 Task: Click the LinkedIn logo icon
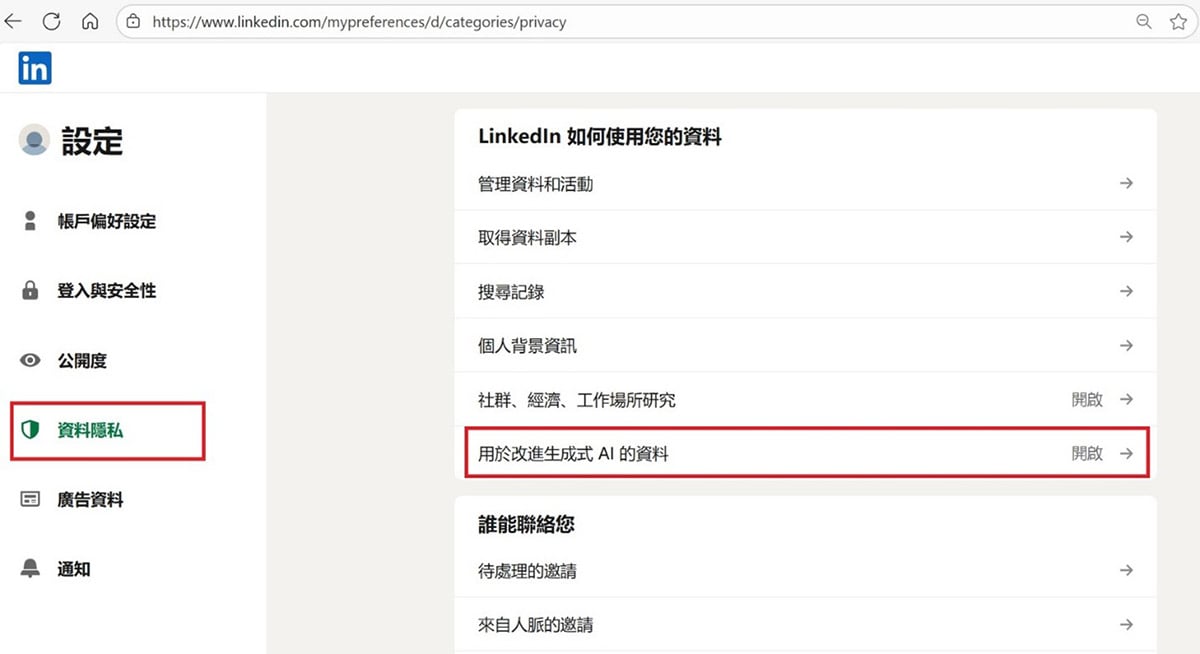coord(35,68)
